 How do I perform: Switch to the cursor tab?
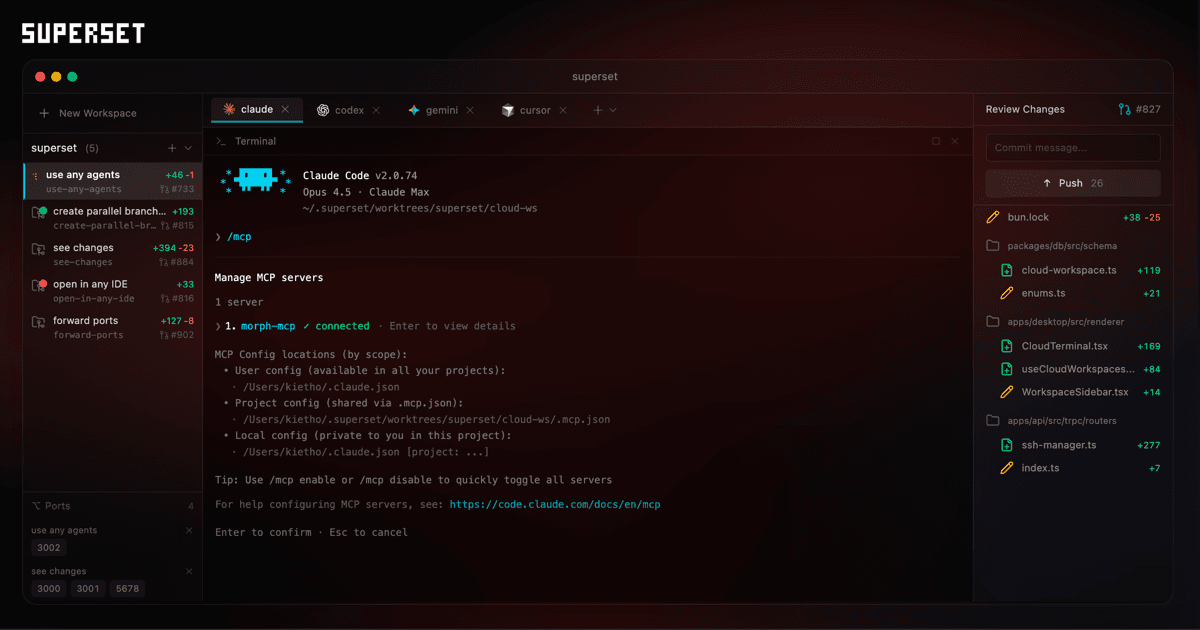[535, 110]
